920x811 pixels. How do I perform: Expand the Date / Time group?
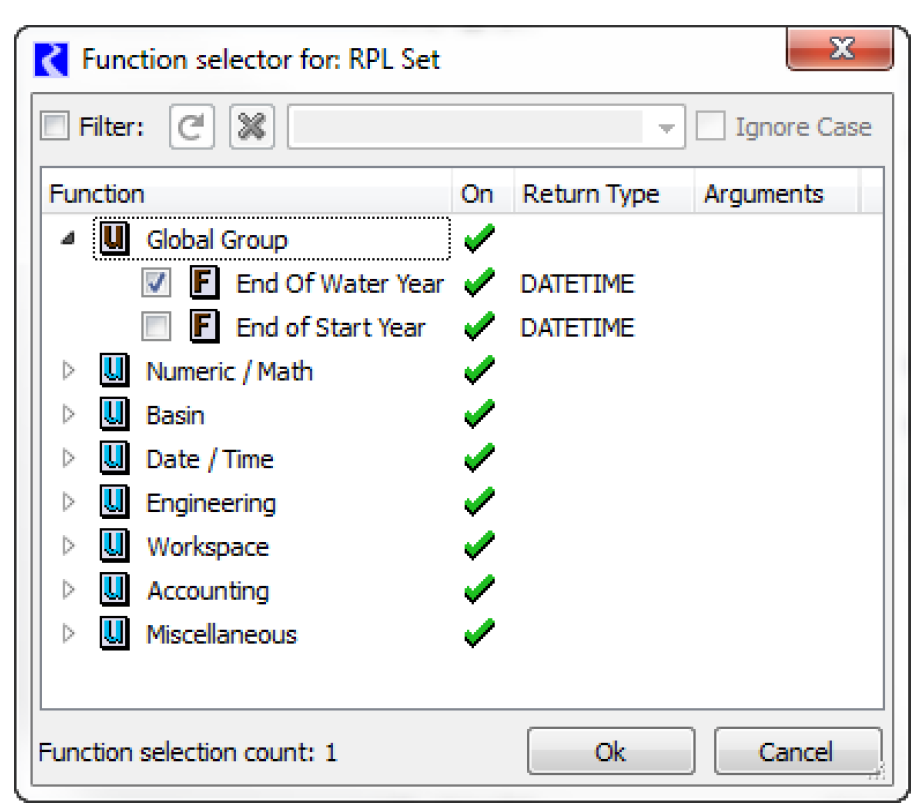pos(68,459)
